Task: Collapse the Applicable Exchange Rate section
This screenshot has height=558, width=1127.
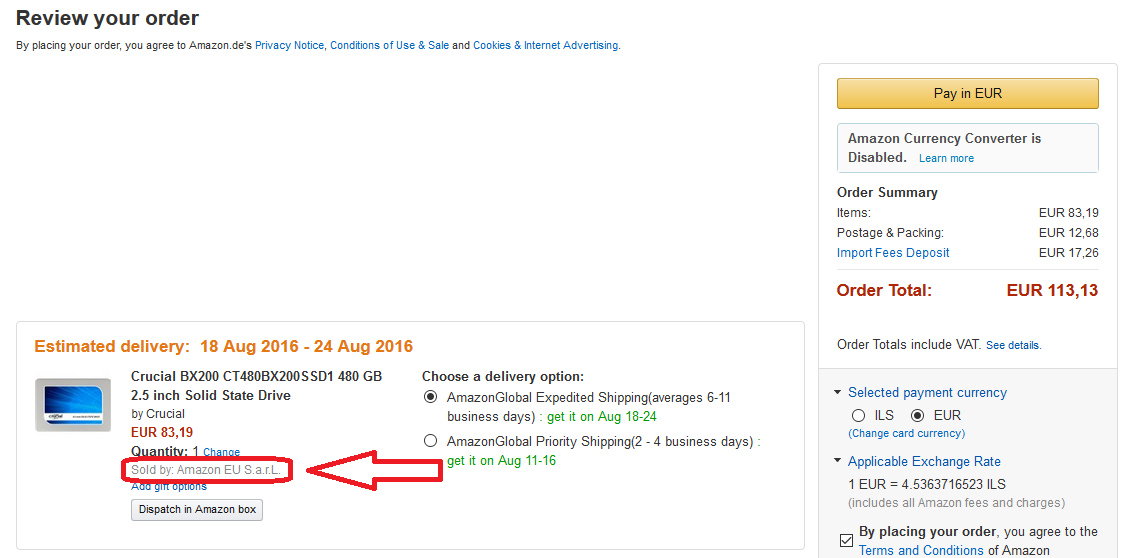Action: pos(837,461)
